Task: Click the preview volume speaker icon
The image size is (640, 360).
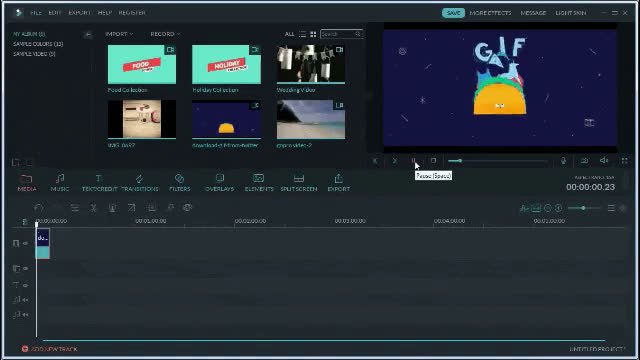Action: click(604, 161)
